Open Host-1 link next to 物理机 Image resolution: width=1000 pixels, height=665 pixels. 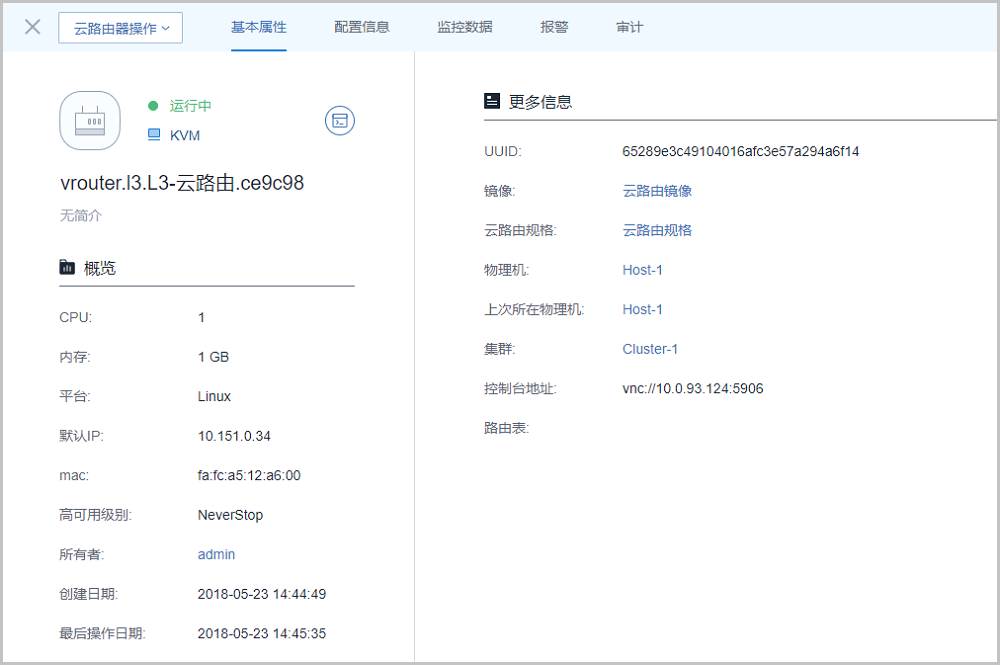(x=642, y=270)
